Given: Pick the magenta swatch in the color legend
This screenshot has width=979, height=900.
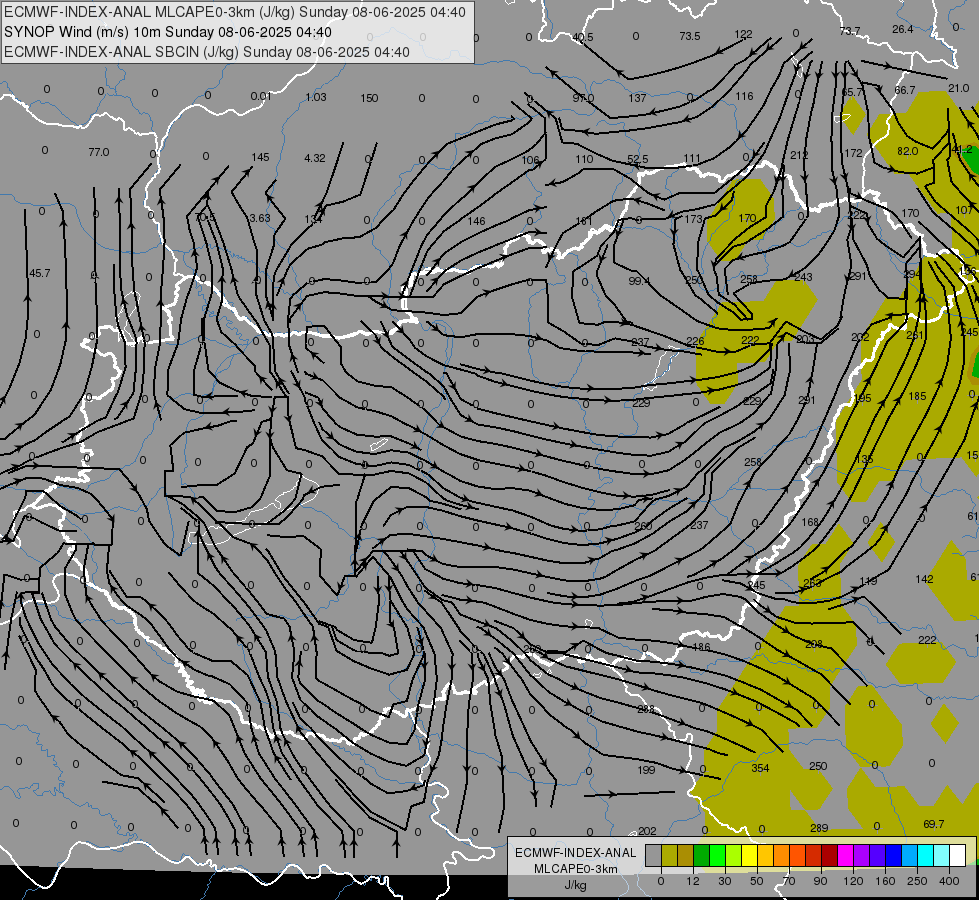Looking at the screenshot, I should click(x=846, y=855).
